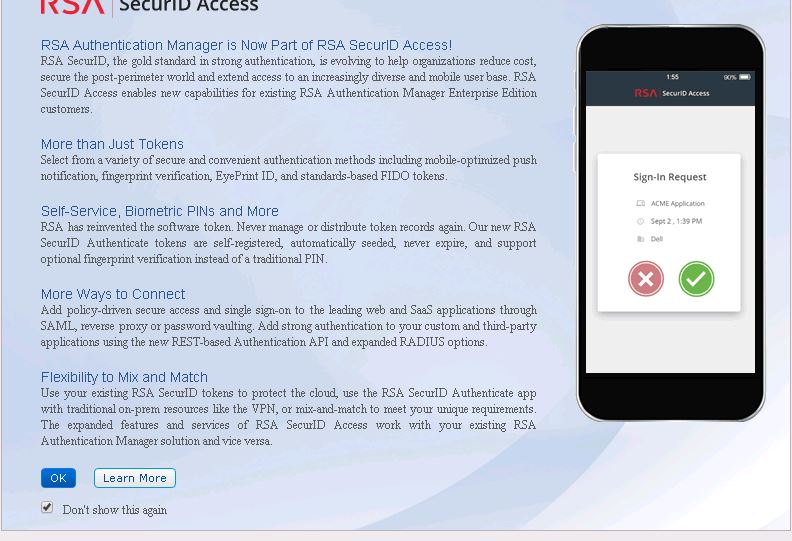Click the heading 'More than Just Tokens'

coord(112,144)
